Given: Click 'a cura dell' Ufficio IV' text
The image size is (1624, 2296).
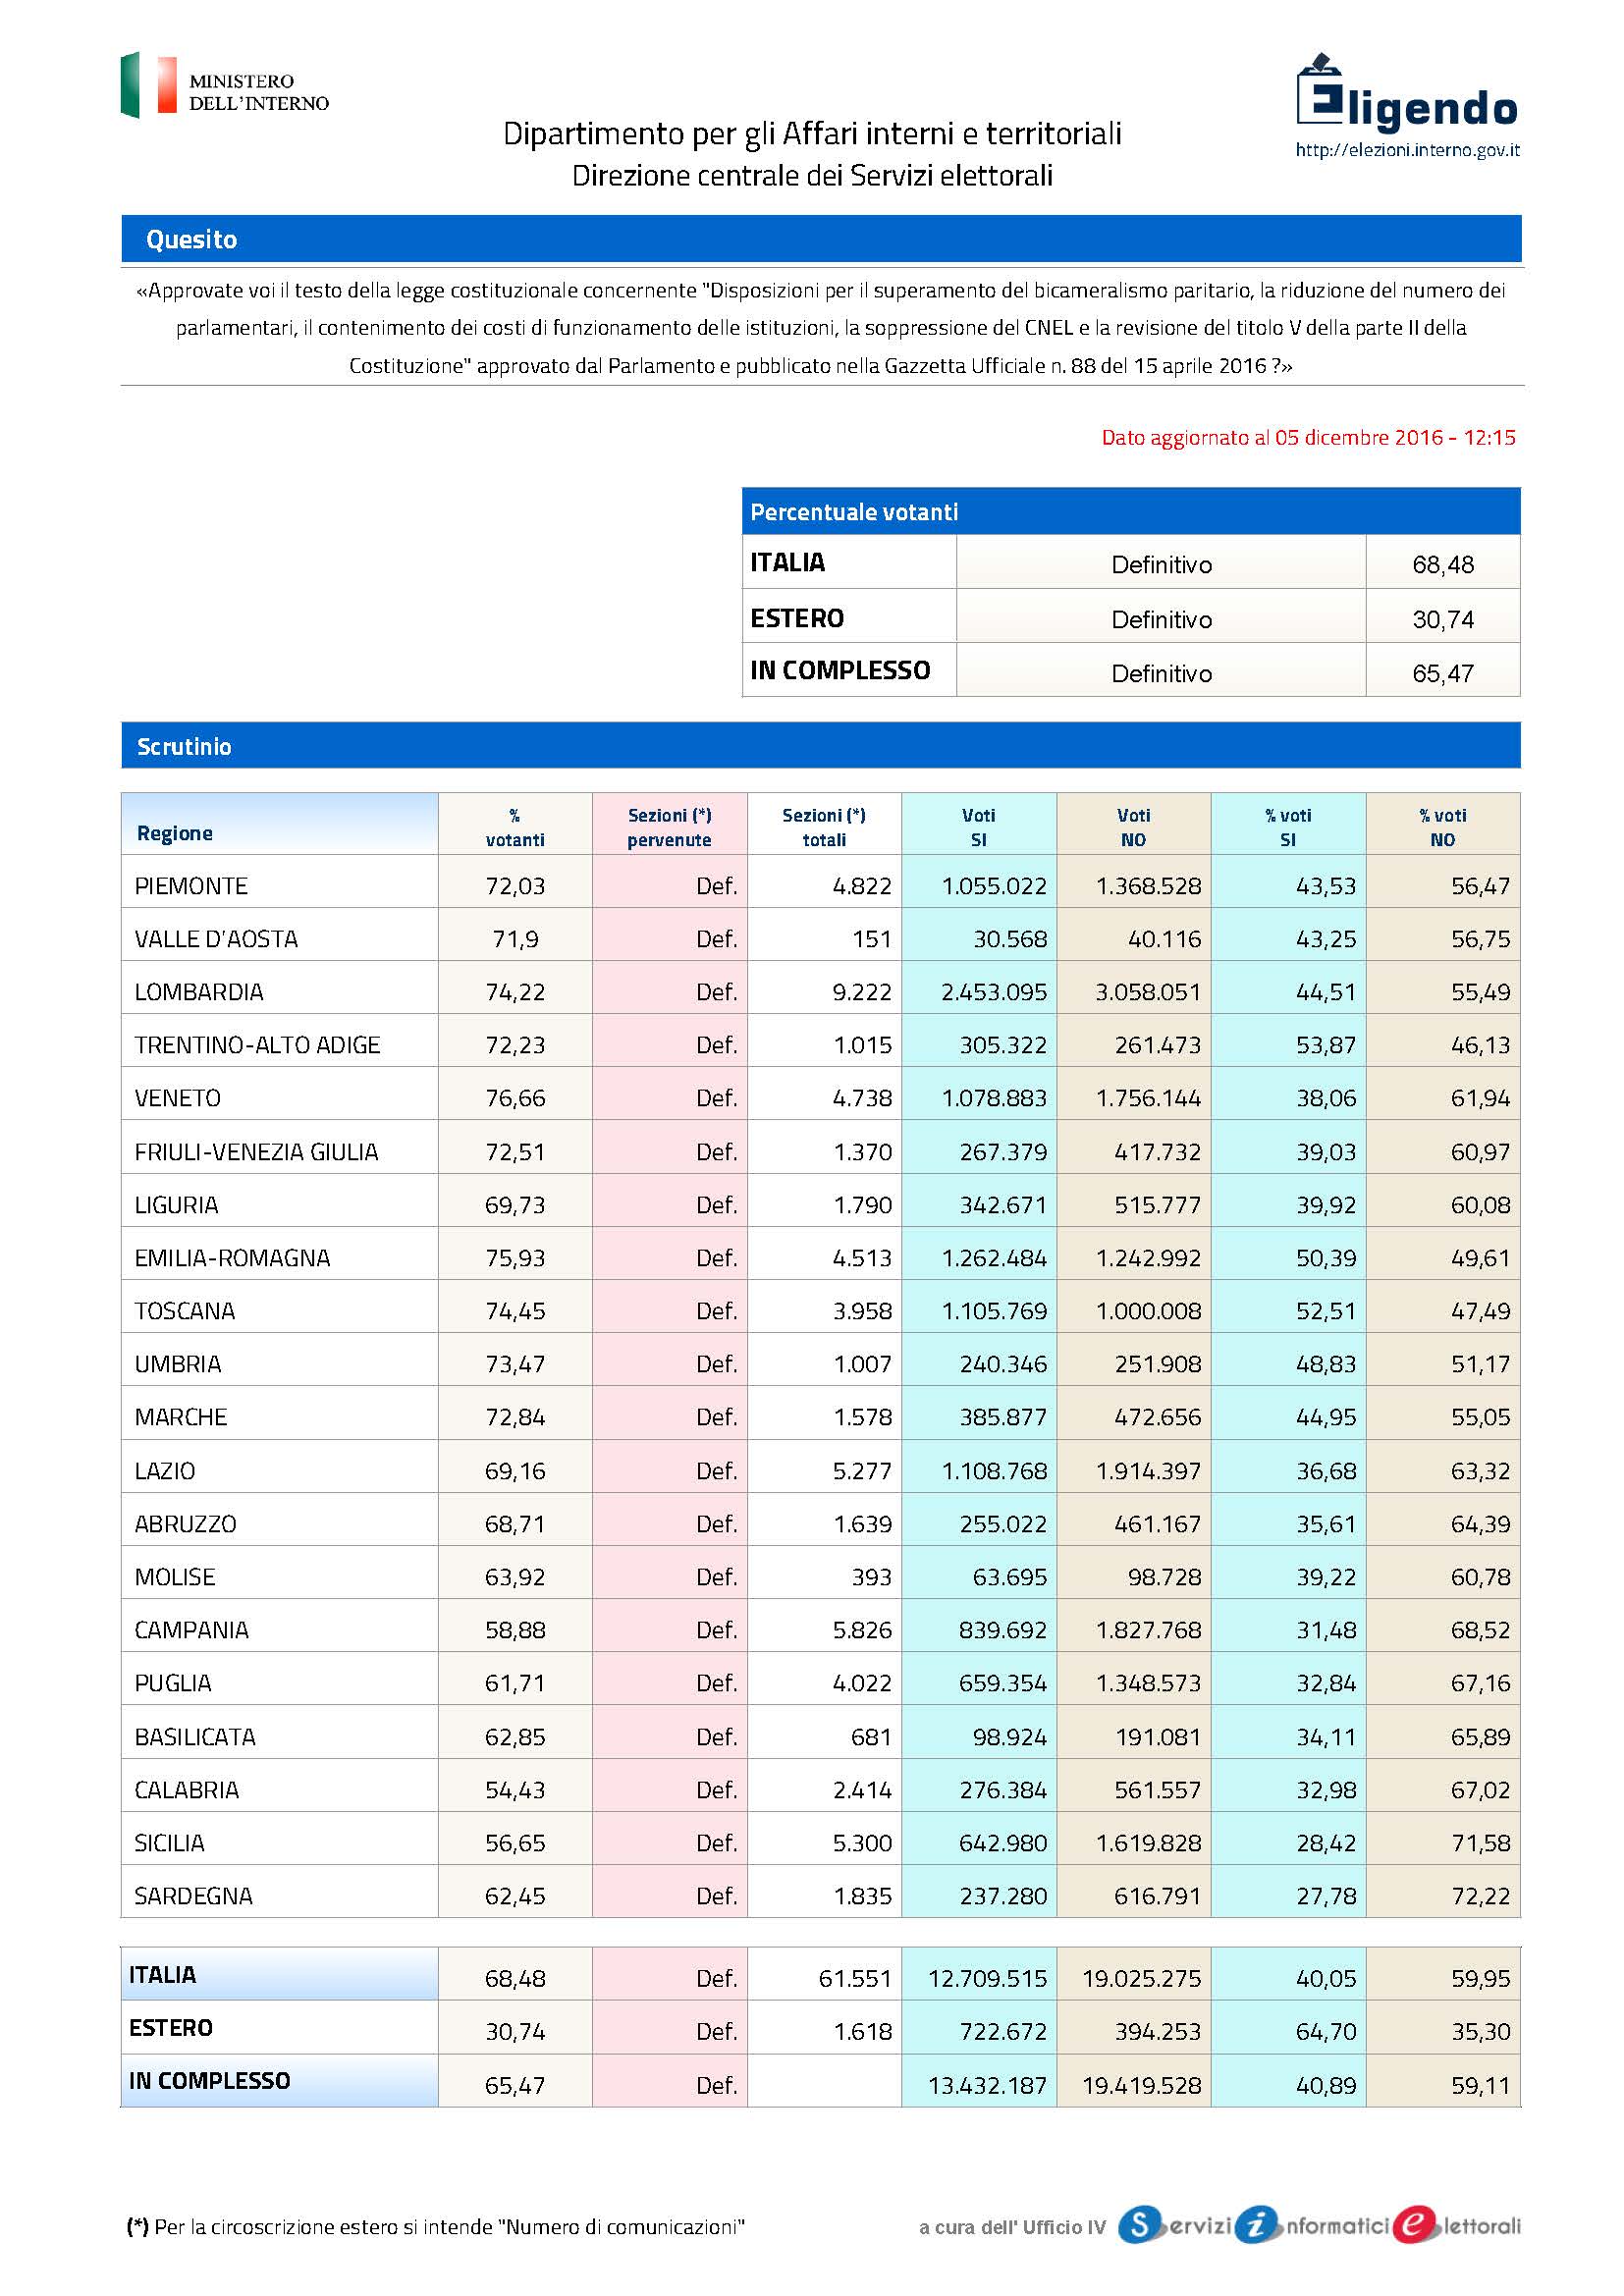Looking at the screenshot, I should [x=1012, y=2227].
